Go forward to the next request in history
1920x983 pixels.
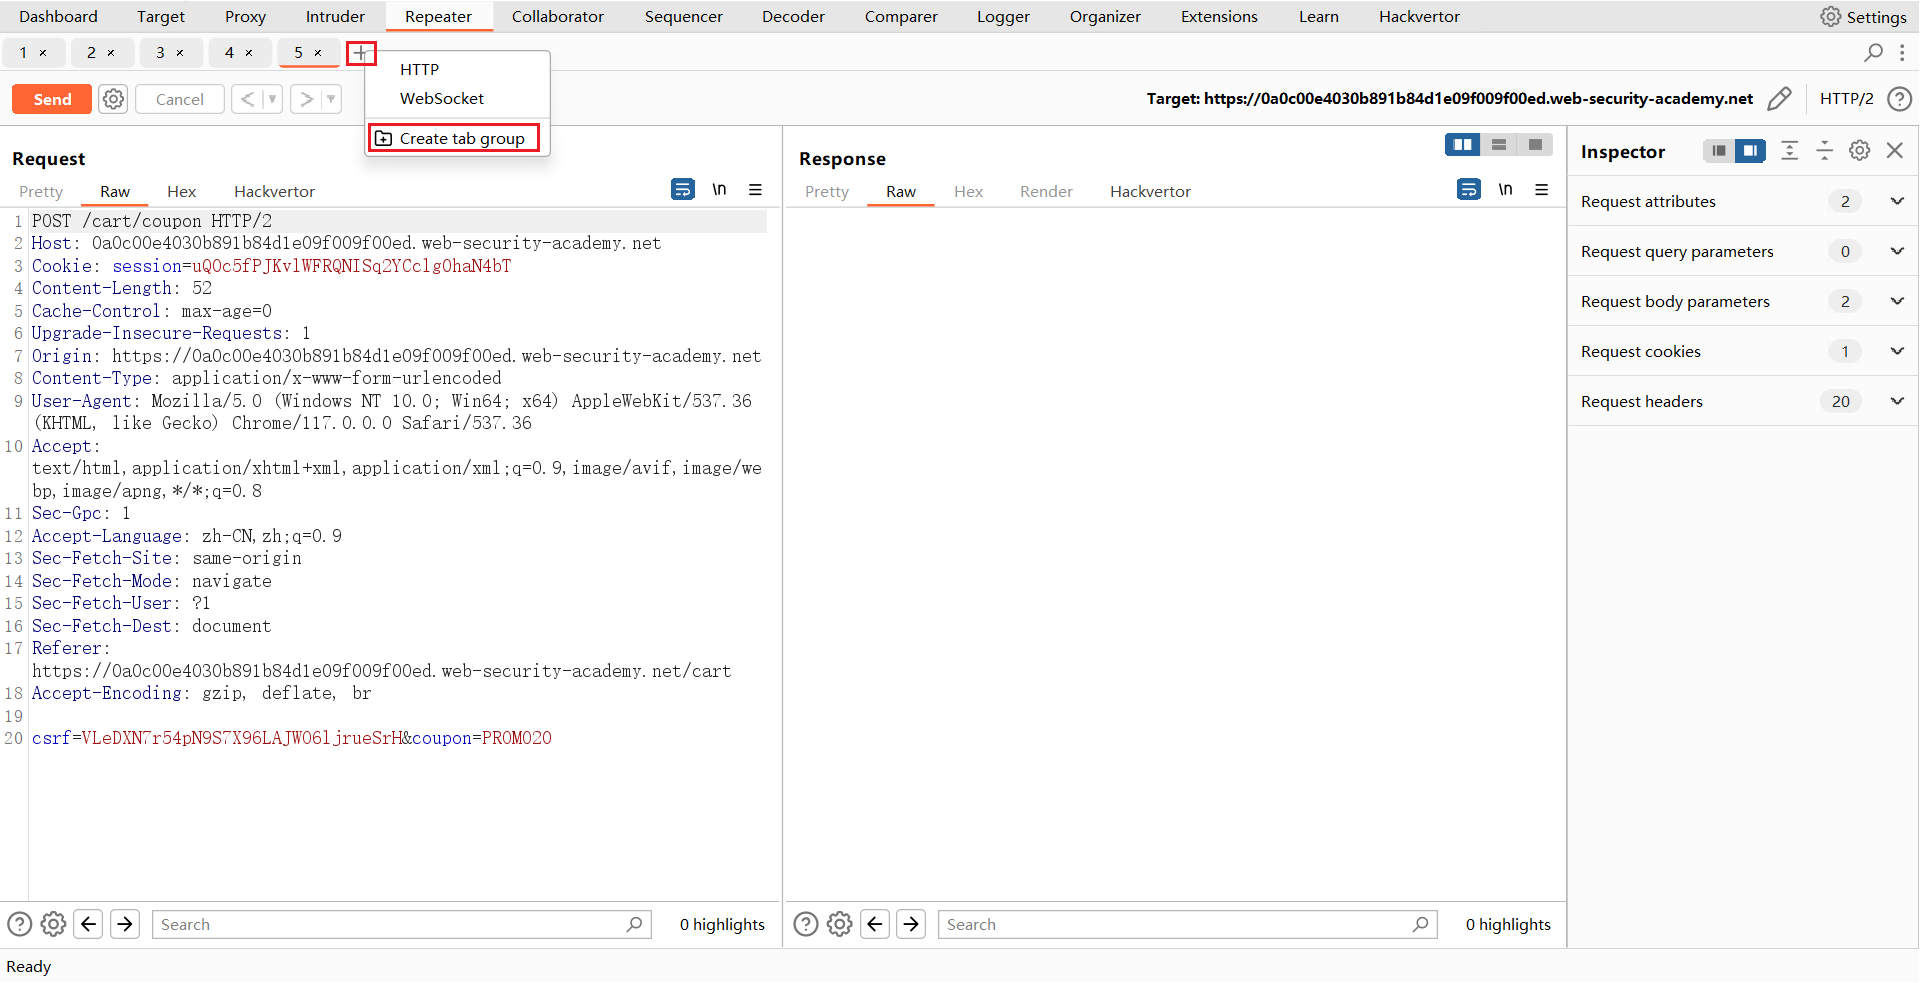tap(307, 99)
